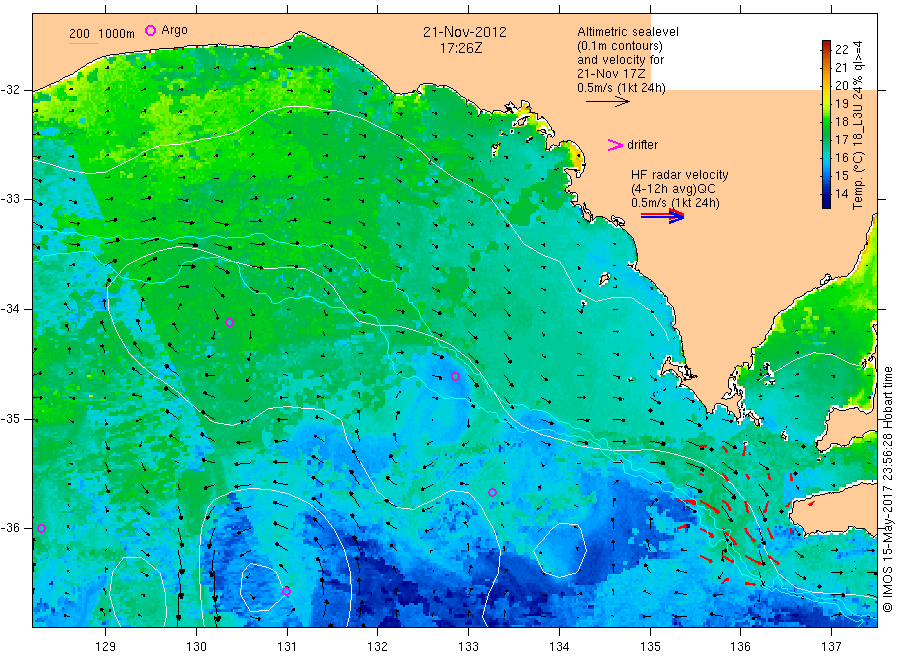Click the '17:26Z' time label

[x=461, y=48]
